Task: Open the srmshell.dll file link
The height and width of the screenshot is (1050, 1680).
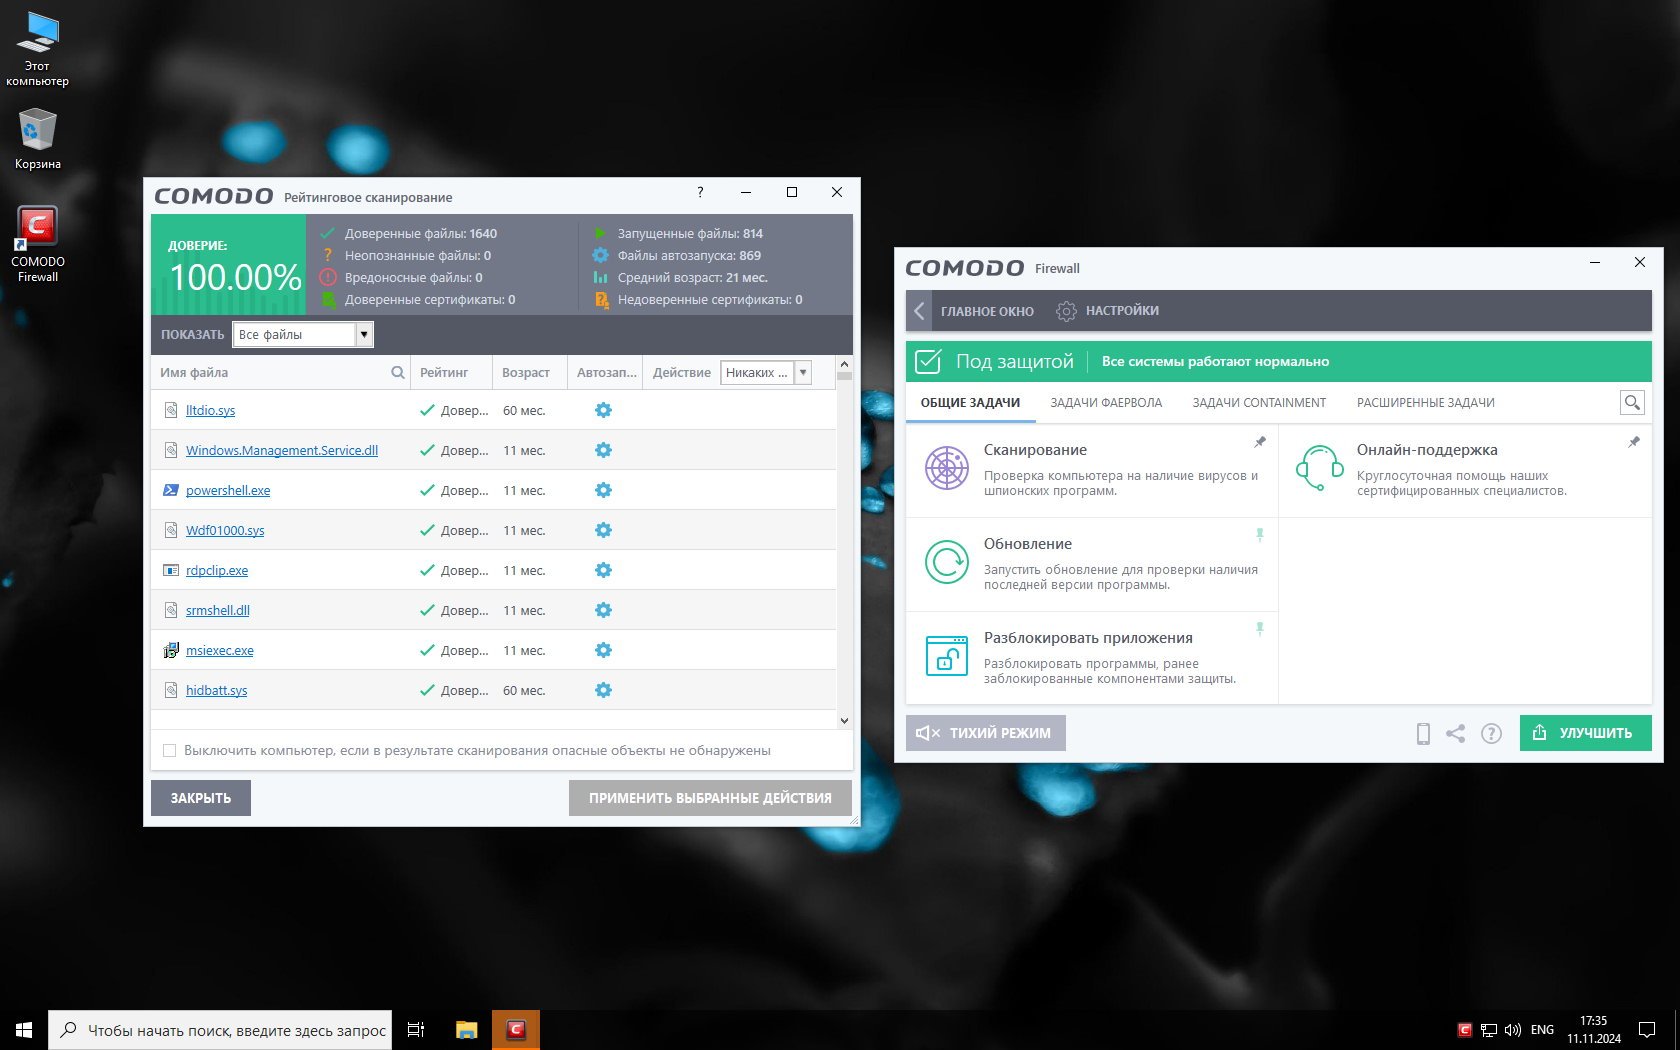Action: pyautogui.click(x=218, y=610)
